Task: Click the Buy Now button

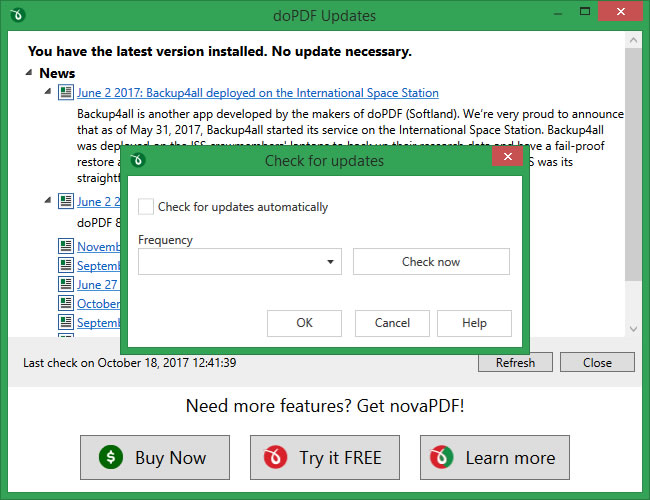Action: [155, 458]
